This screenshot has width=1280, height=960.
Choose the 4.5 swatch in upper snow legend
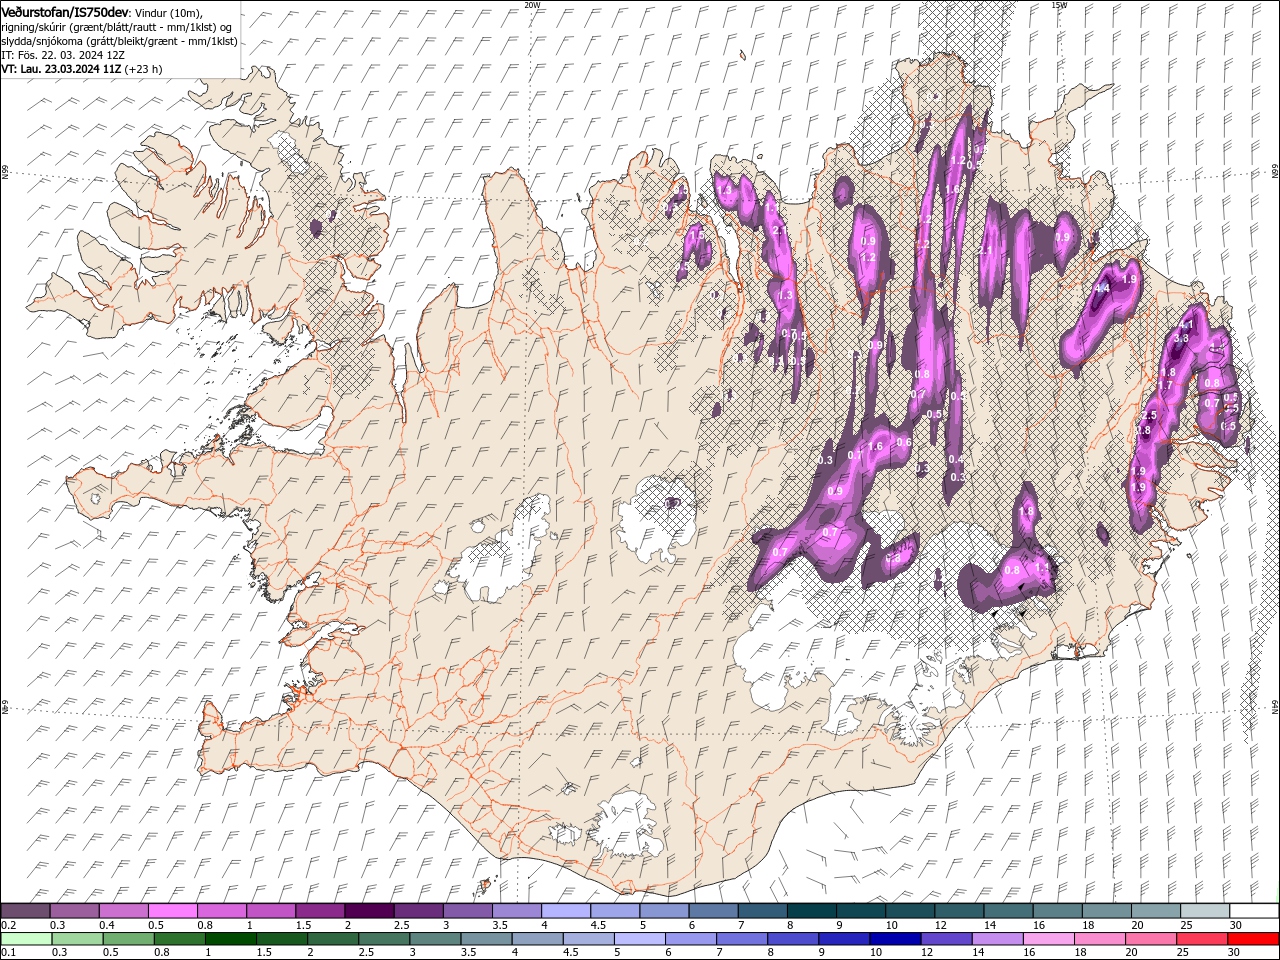(x=614, y=910)
